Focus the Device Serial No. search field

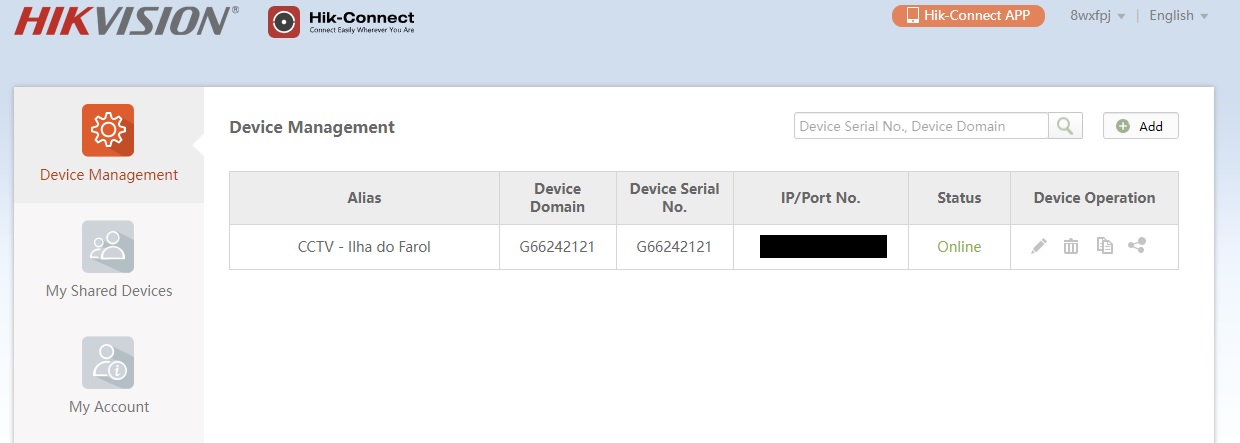[921, 126]
